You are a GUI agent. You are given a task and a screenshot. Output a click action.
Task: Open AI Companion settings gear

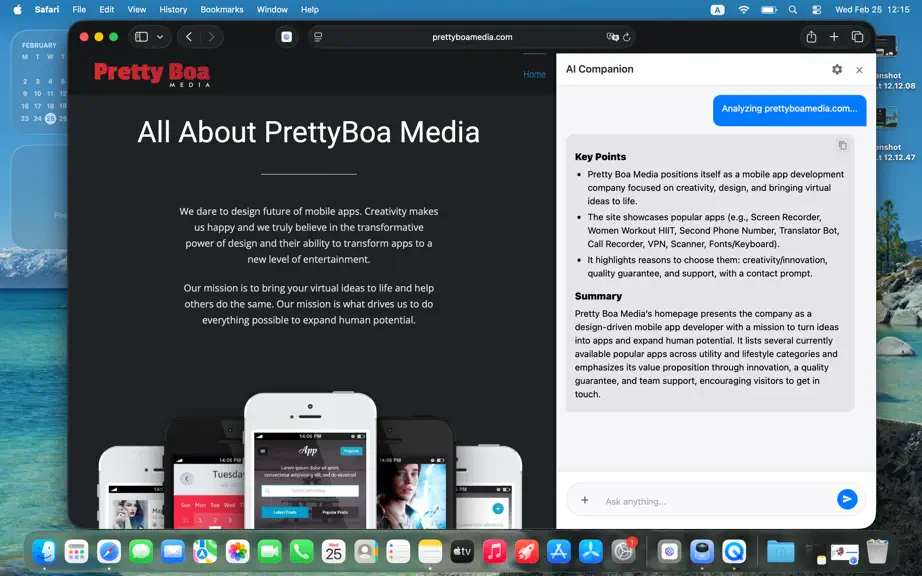tap(837, 69)
